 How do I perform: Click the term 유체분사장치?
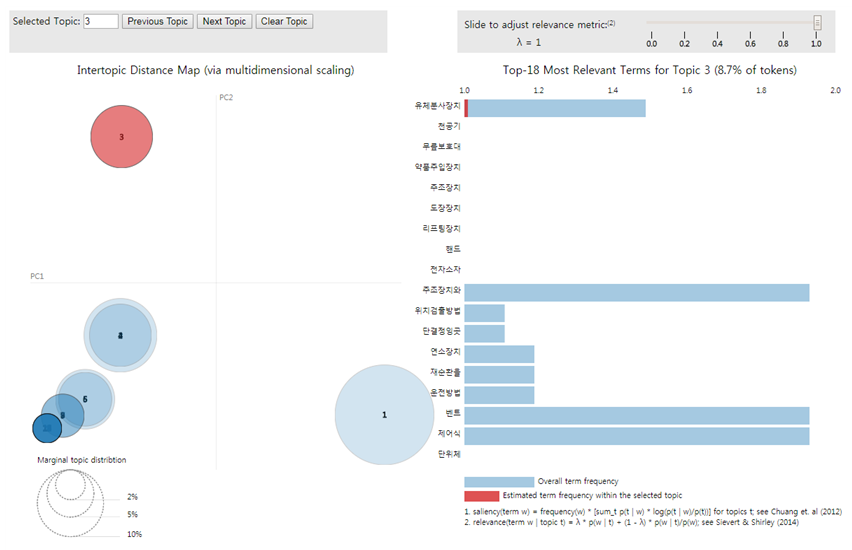tap(437, 105)
